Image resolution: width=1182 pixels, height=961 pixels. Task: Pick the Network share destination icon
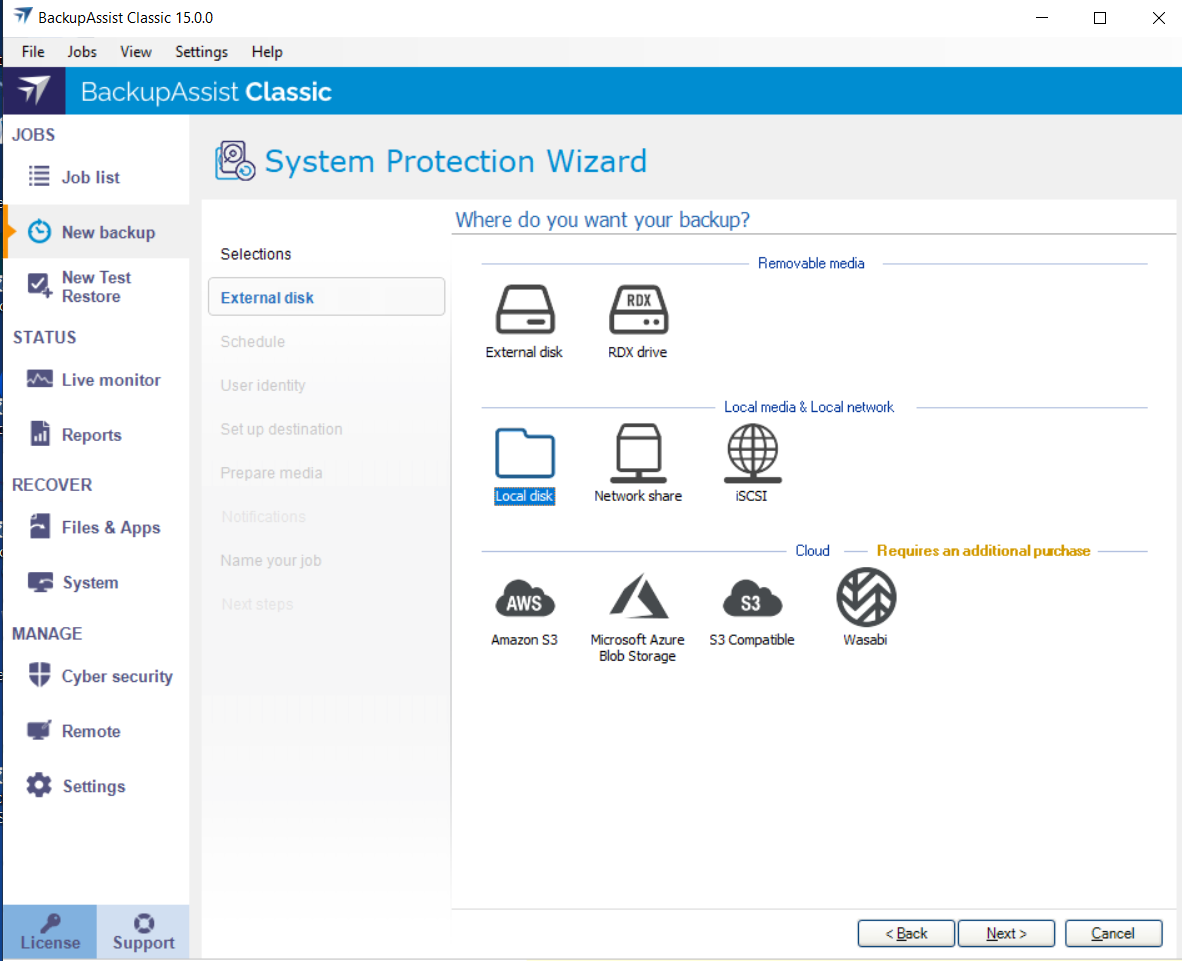pyautogui.click(x=638, y=454)
